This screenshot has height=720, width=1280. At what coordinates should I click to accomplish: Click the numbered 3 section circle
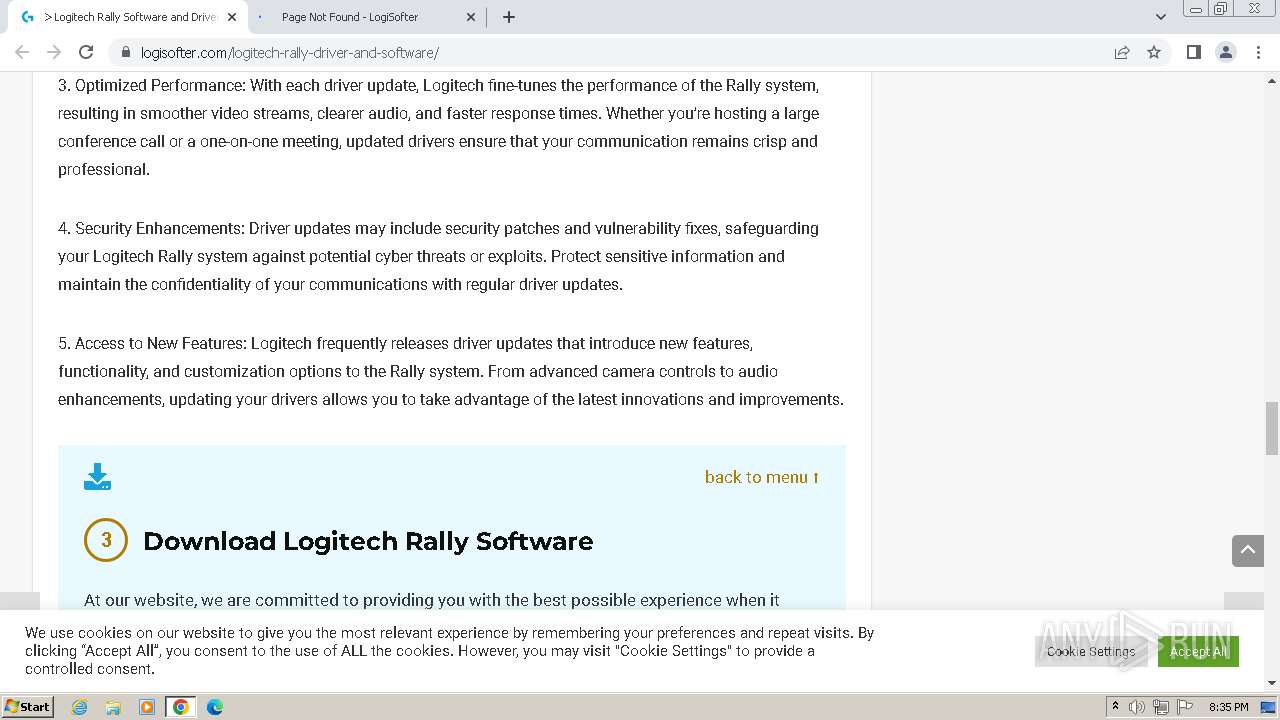(106, 541)
